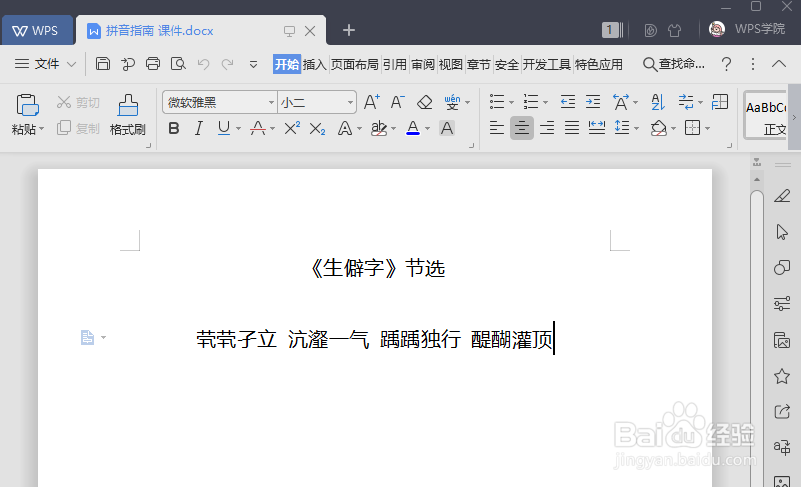Increase font size with A+ icon
Screen dimensions: 801x487
tap(371, 102)
